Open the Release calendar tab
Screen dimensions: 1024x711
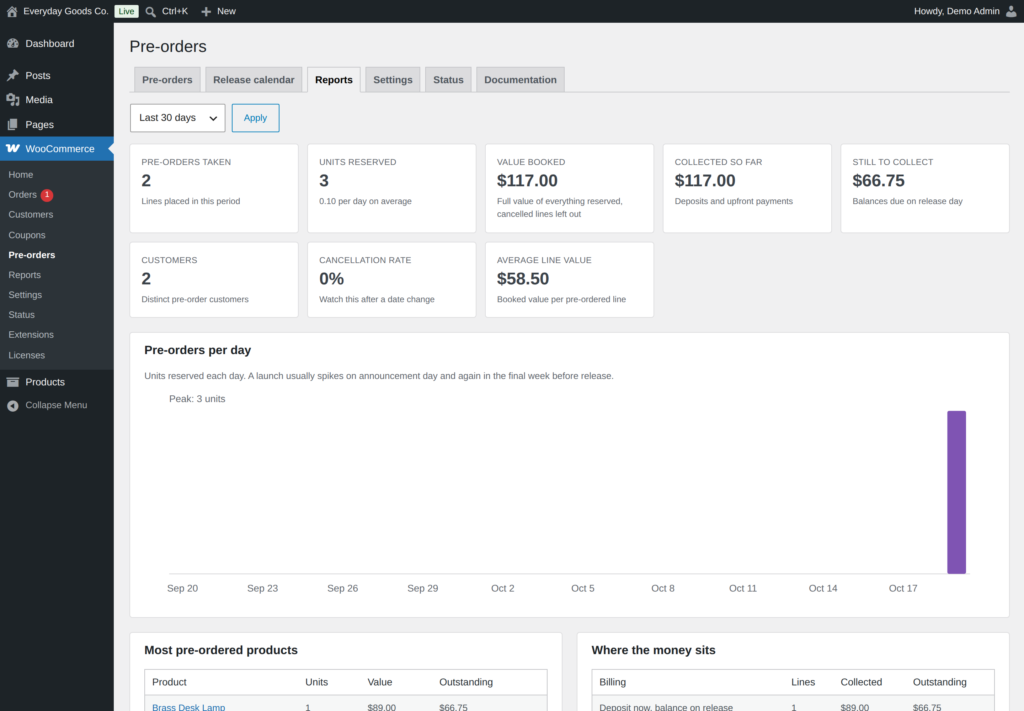click(x=253, y=80)
